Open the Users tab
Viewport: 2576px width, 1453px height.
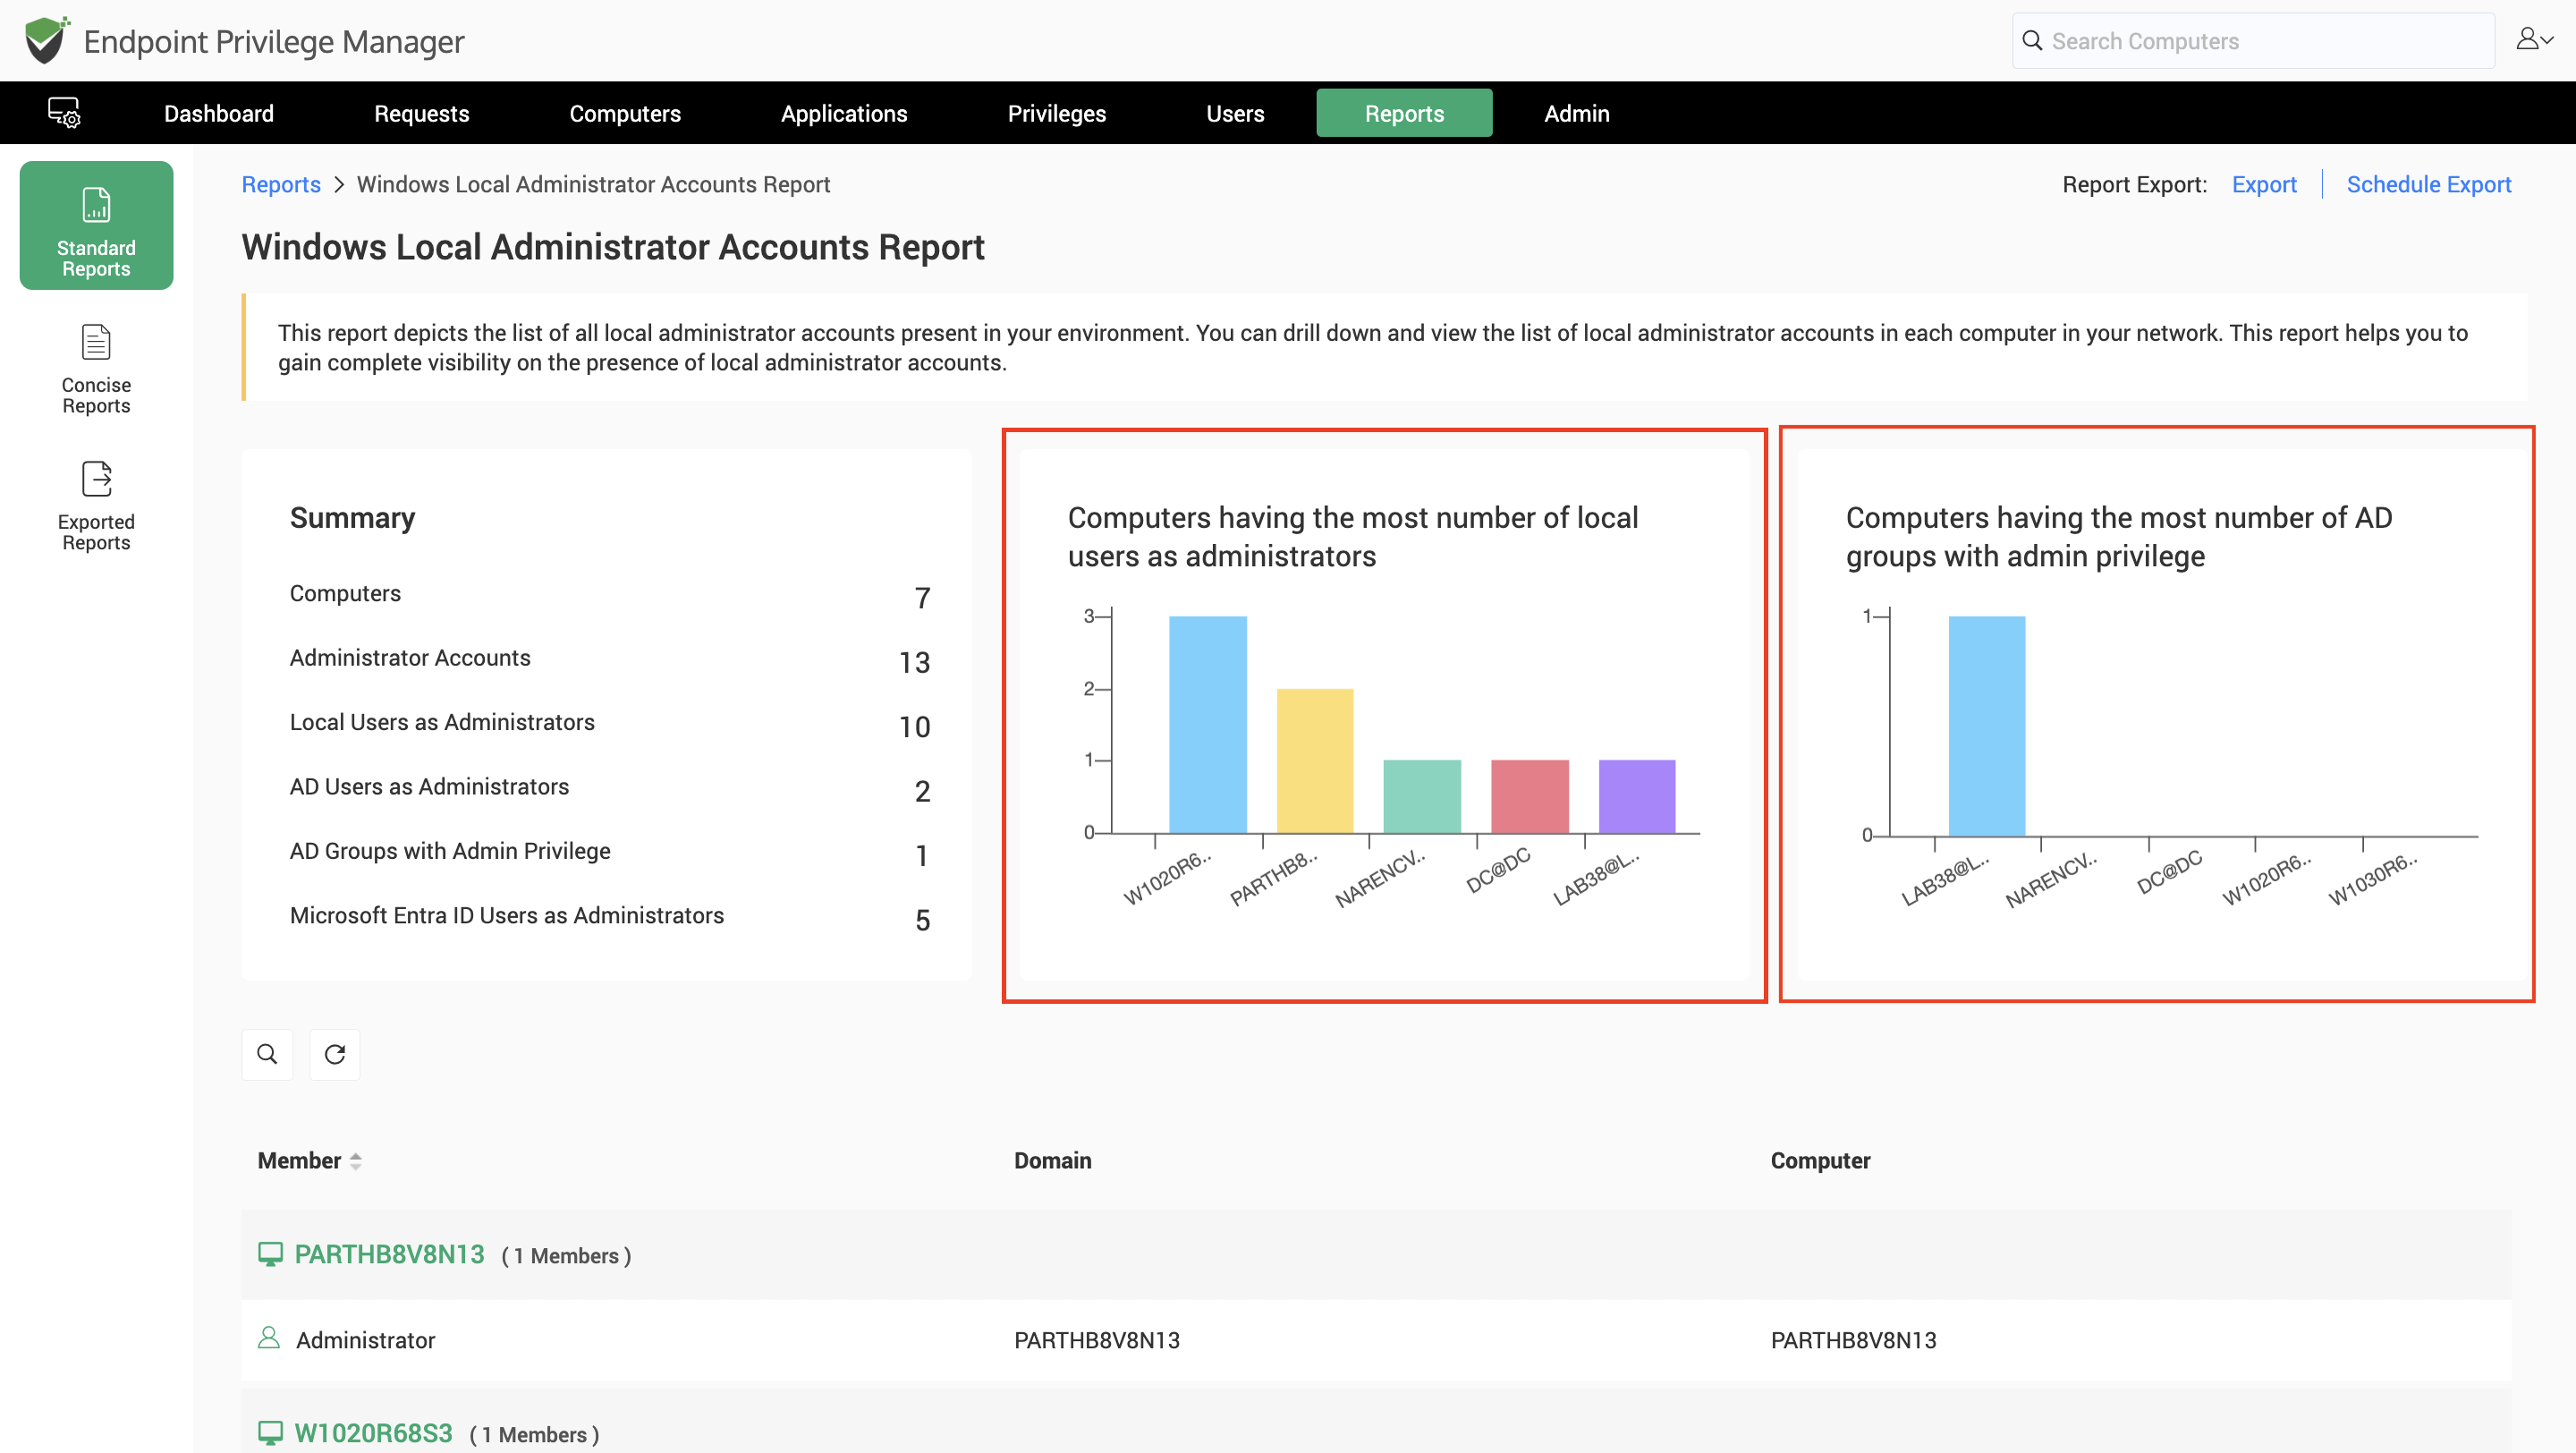(x=1235, y=113)
